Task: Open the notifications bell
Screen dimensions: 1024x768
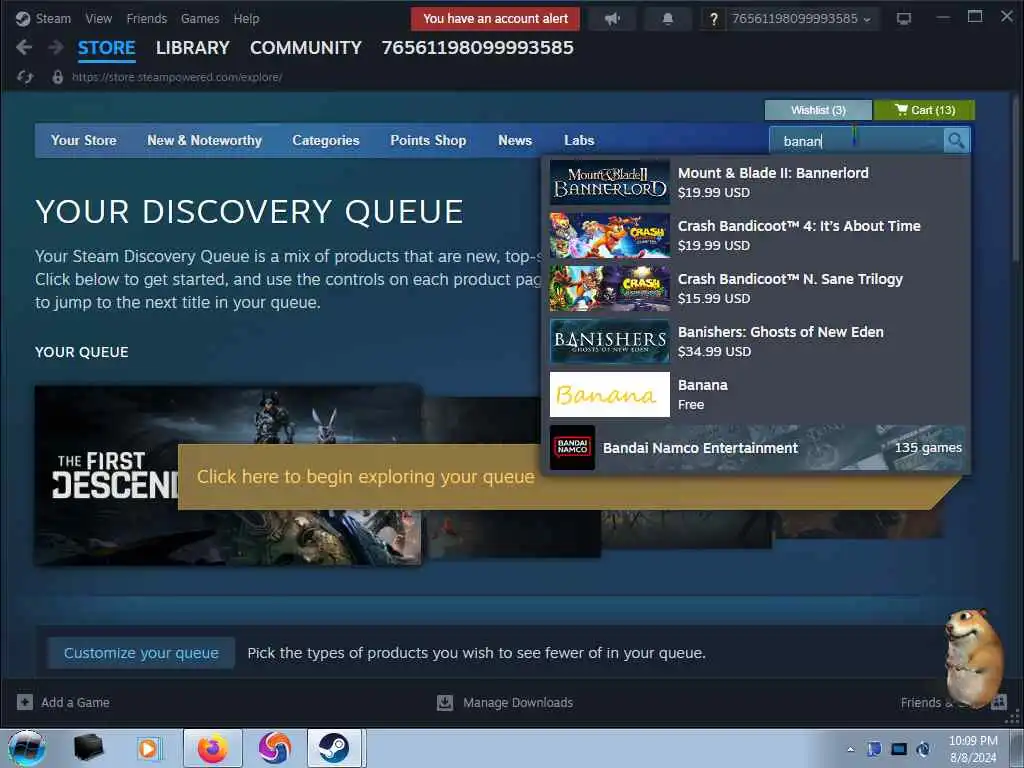Action: click(x=667, y=19)
